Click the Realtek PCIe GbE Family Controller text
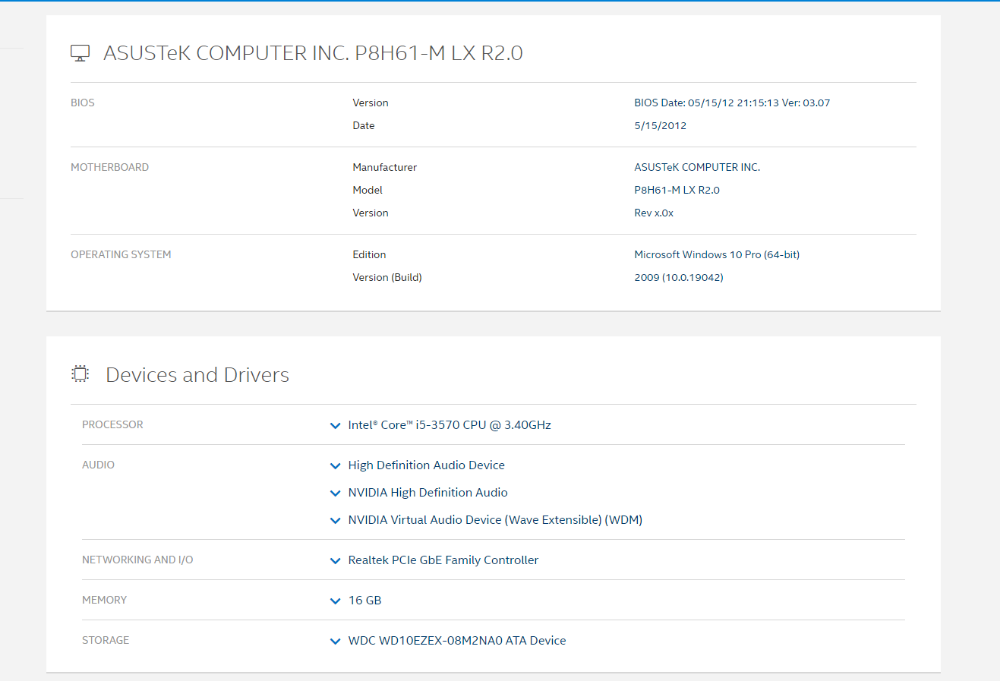1000x681 pixels. pyautogui.click(x=443, y=560)
